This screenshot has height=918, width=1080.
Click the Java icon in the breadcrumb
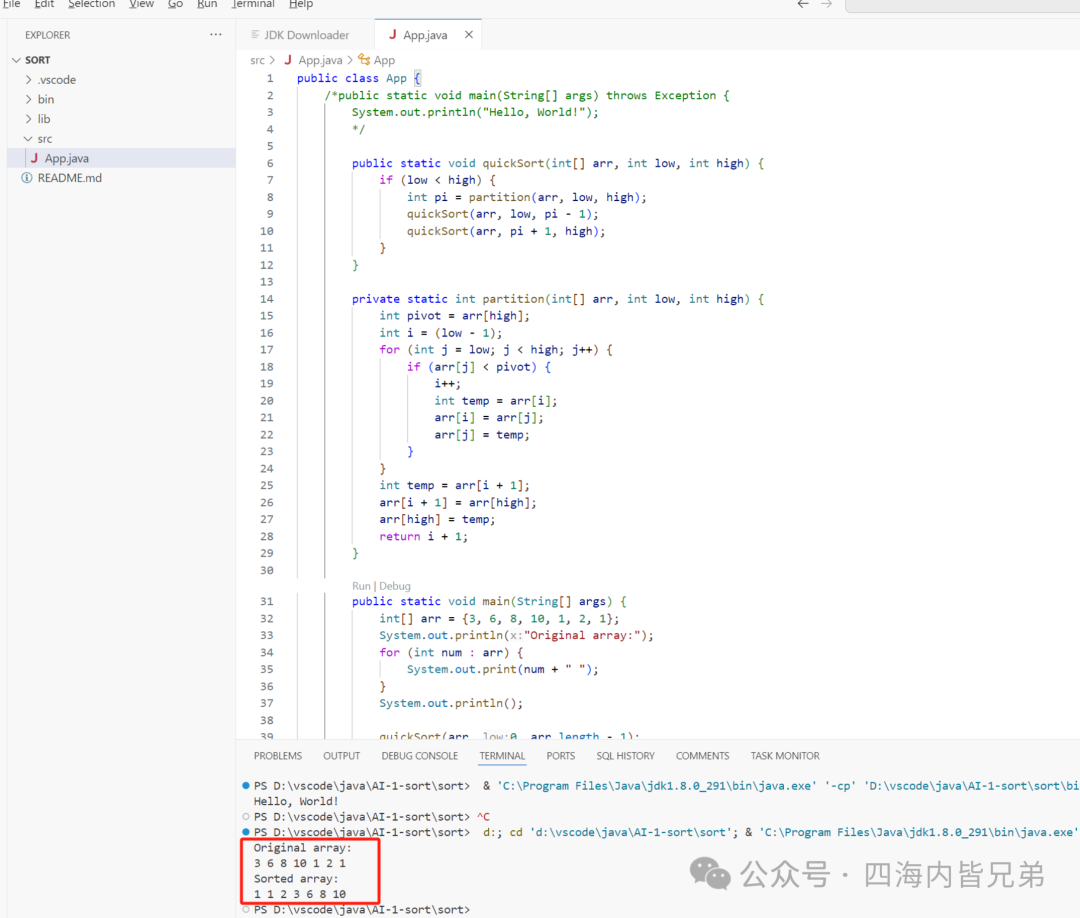pyautogui.click(x=288, y=60)
